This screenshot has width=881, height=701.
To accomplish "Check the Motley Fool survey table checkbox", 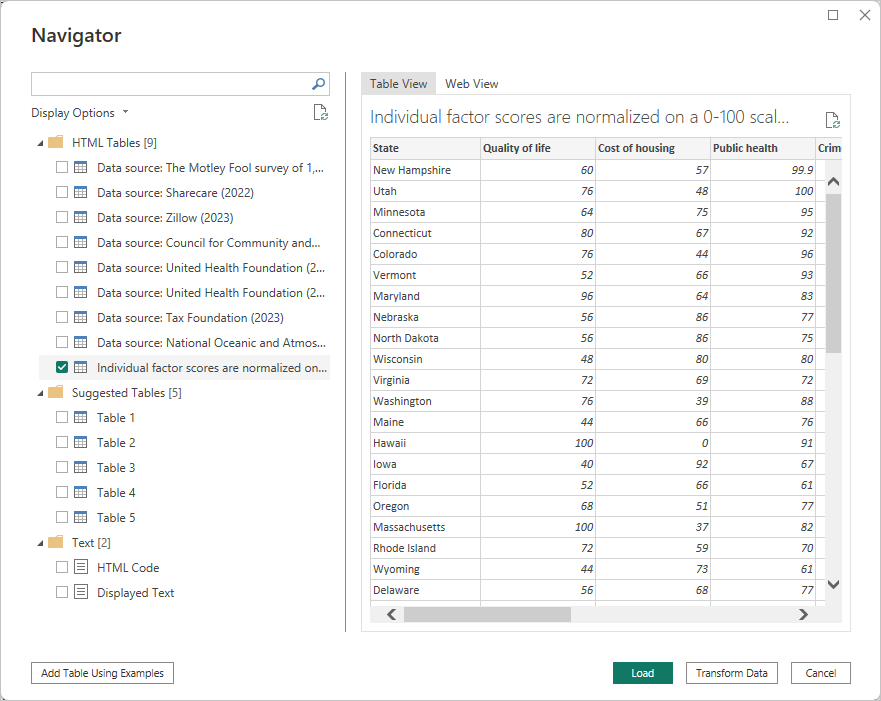I will (x=62, y=167).
